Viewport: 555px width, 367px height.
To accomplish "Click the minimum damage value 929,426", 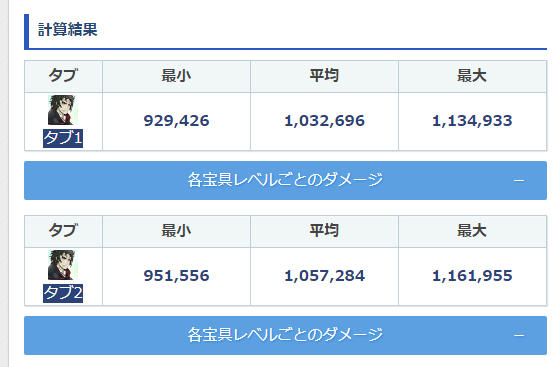I will pyautogui.click(x=176, y=121).
